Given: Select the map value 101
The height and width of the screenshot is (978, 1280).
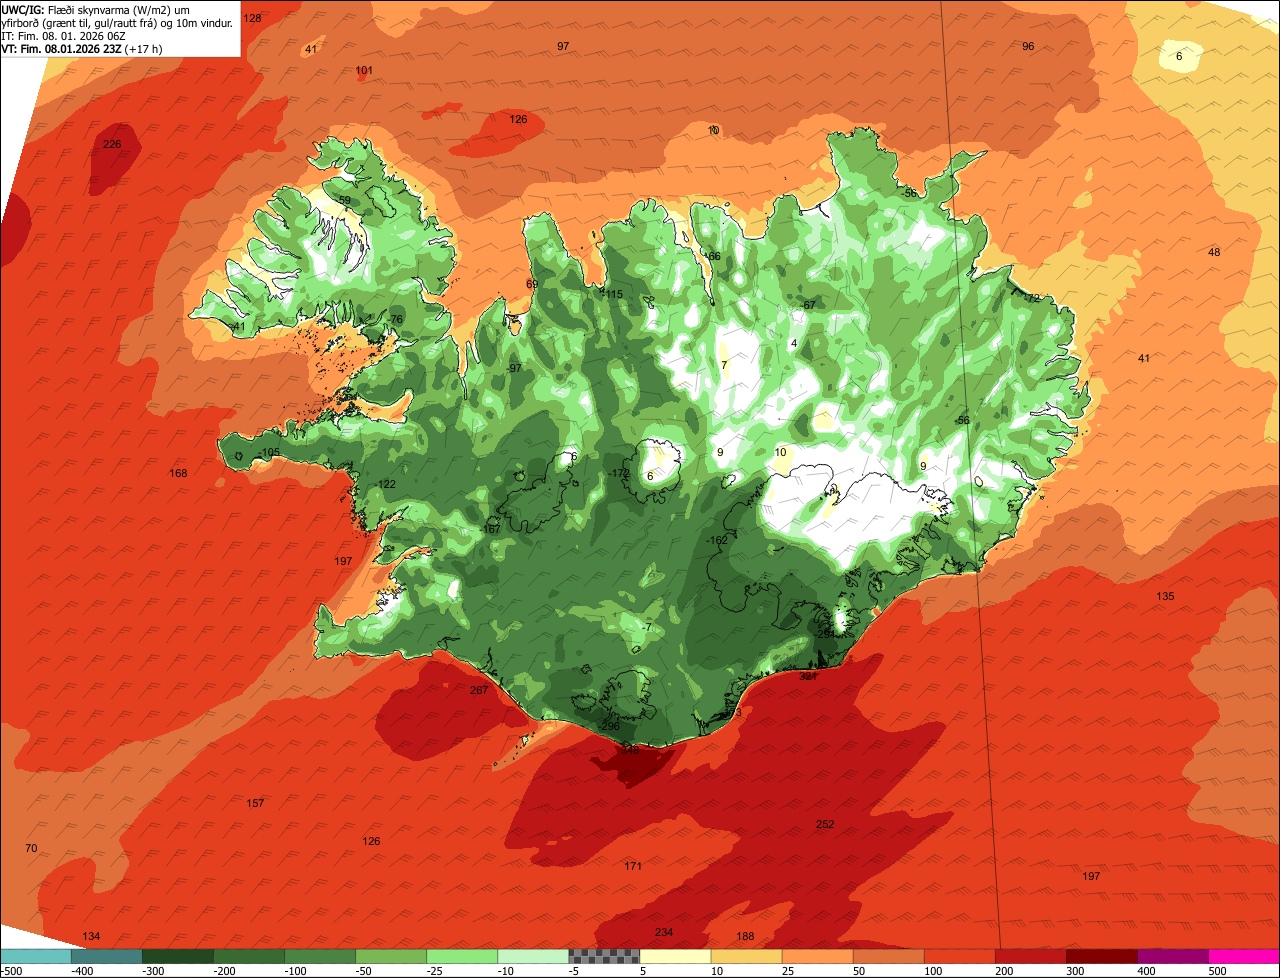Looking at the screenshot, I should 364,70.
